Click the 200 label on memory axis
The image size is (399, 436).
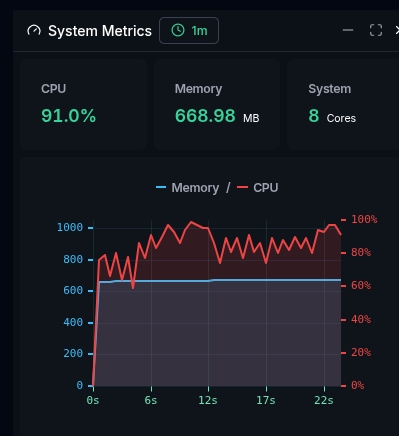point(73,353)
